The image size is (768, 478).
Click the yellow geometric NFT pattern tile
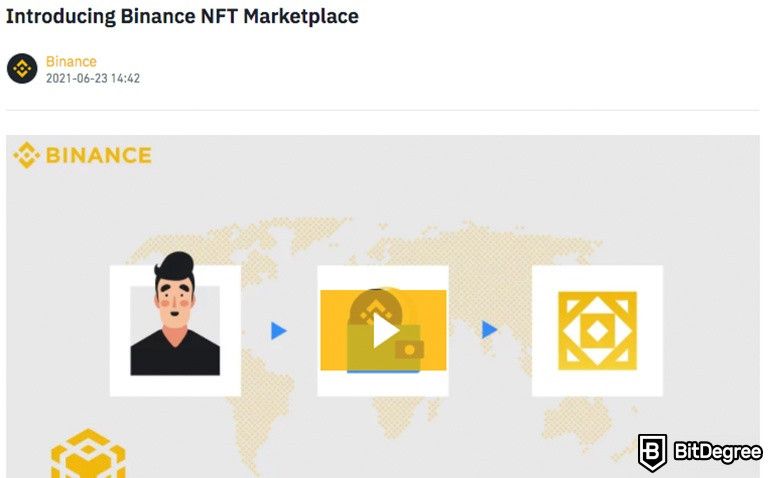[597, 331]
